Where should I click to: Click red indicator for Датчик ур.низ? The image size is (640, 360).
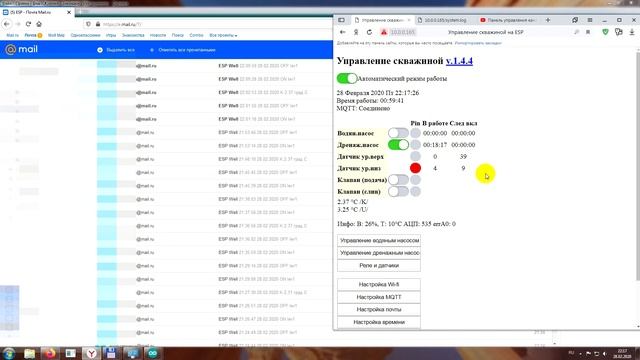(415, 168)
